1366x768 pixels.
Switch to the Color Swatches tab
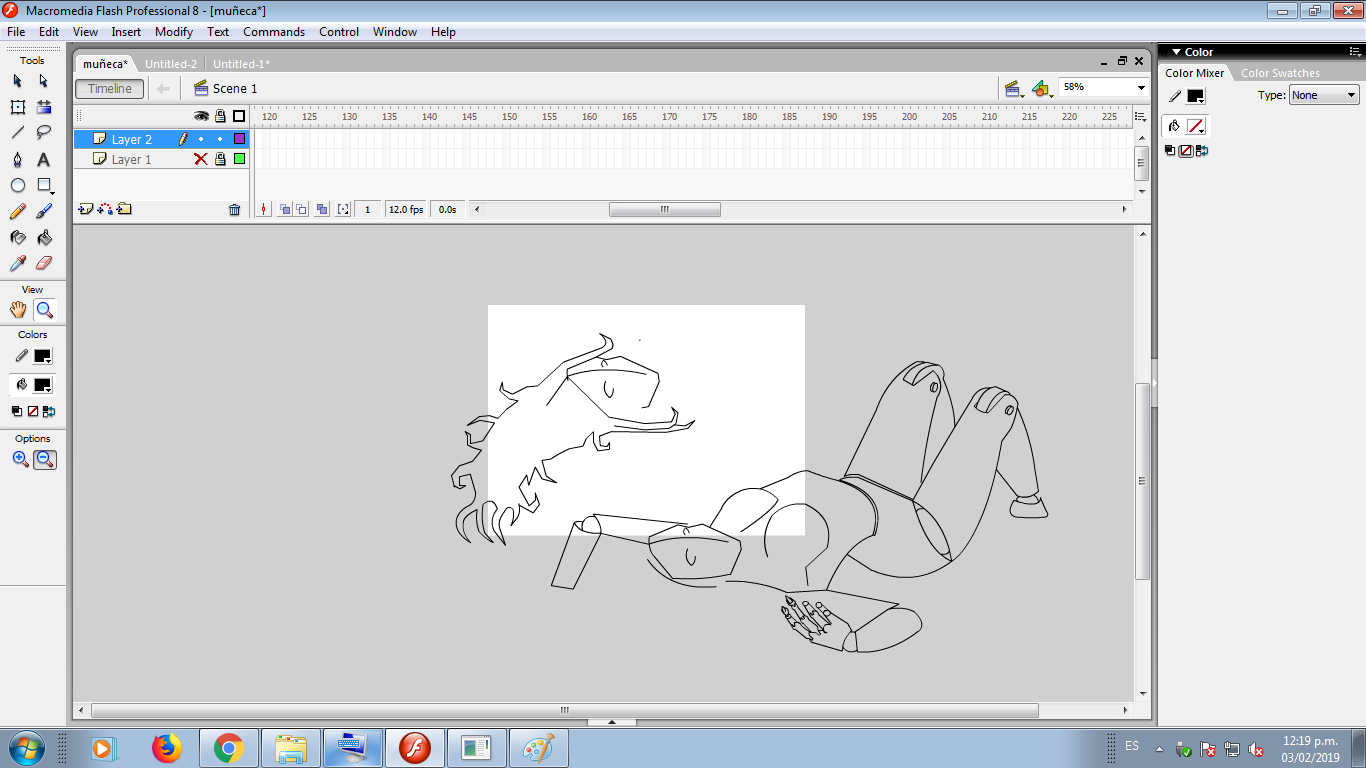[x=1280, y=73]
